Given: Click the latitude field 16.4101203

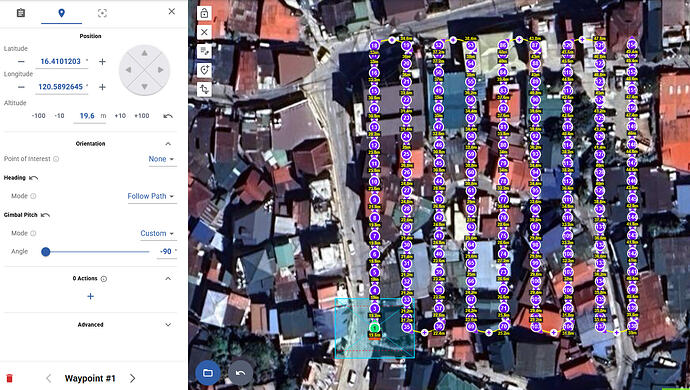Looking at the screenshot, I should click(61, 62).
